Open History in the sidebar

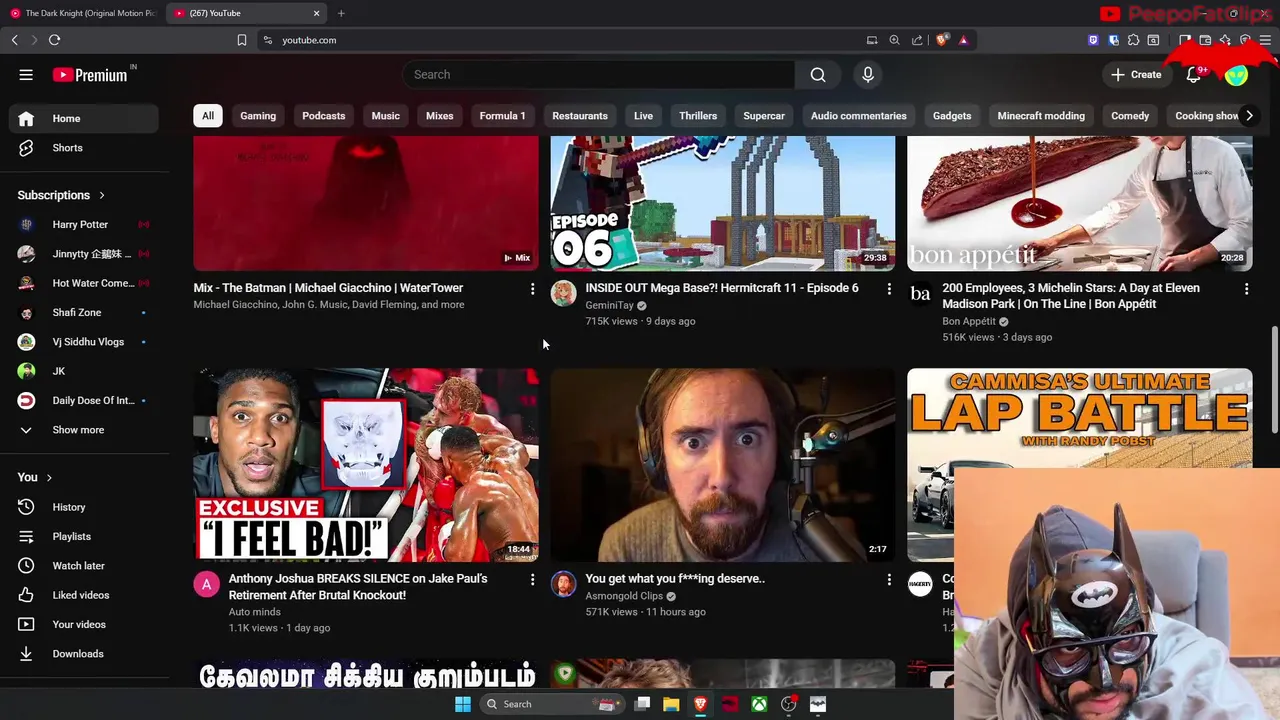point(84,507)
